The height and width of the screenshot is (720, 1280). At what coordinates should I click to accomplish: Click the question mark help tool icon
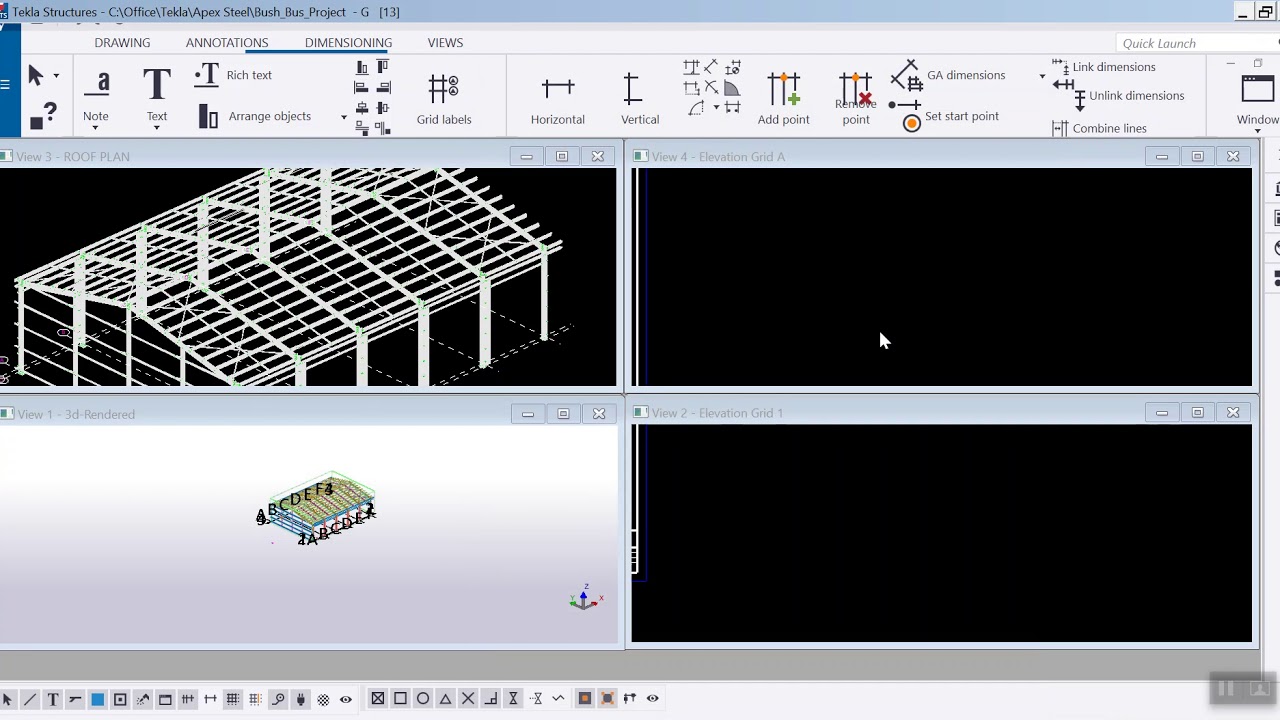coord(43,116)
